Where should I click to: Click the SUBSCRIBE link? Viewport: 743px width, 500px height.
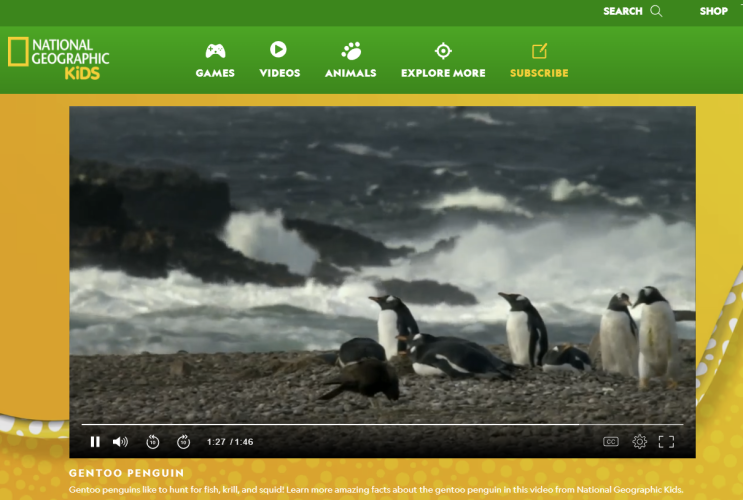539,73
